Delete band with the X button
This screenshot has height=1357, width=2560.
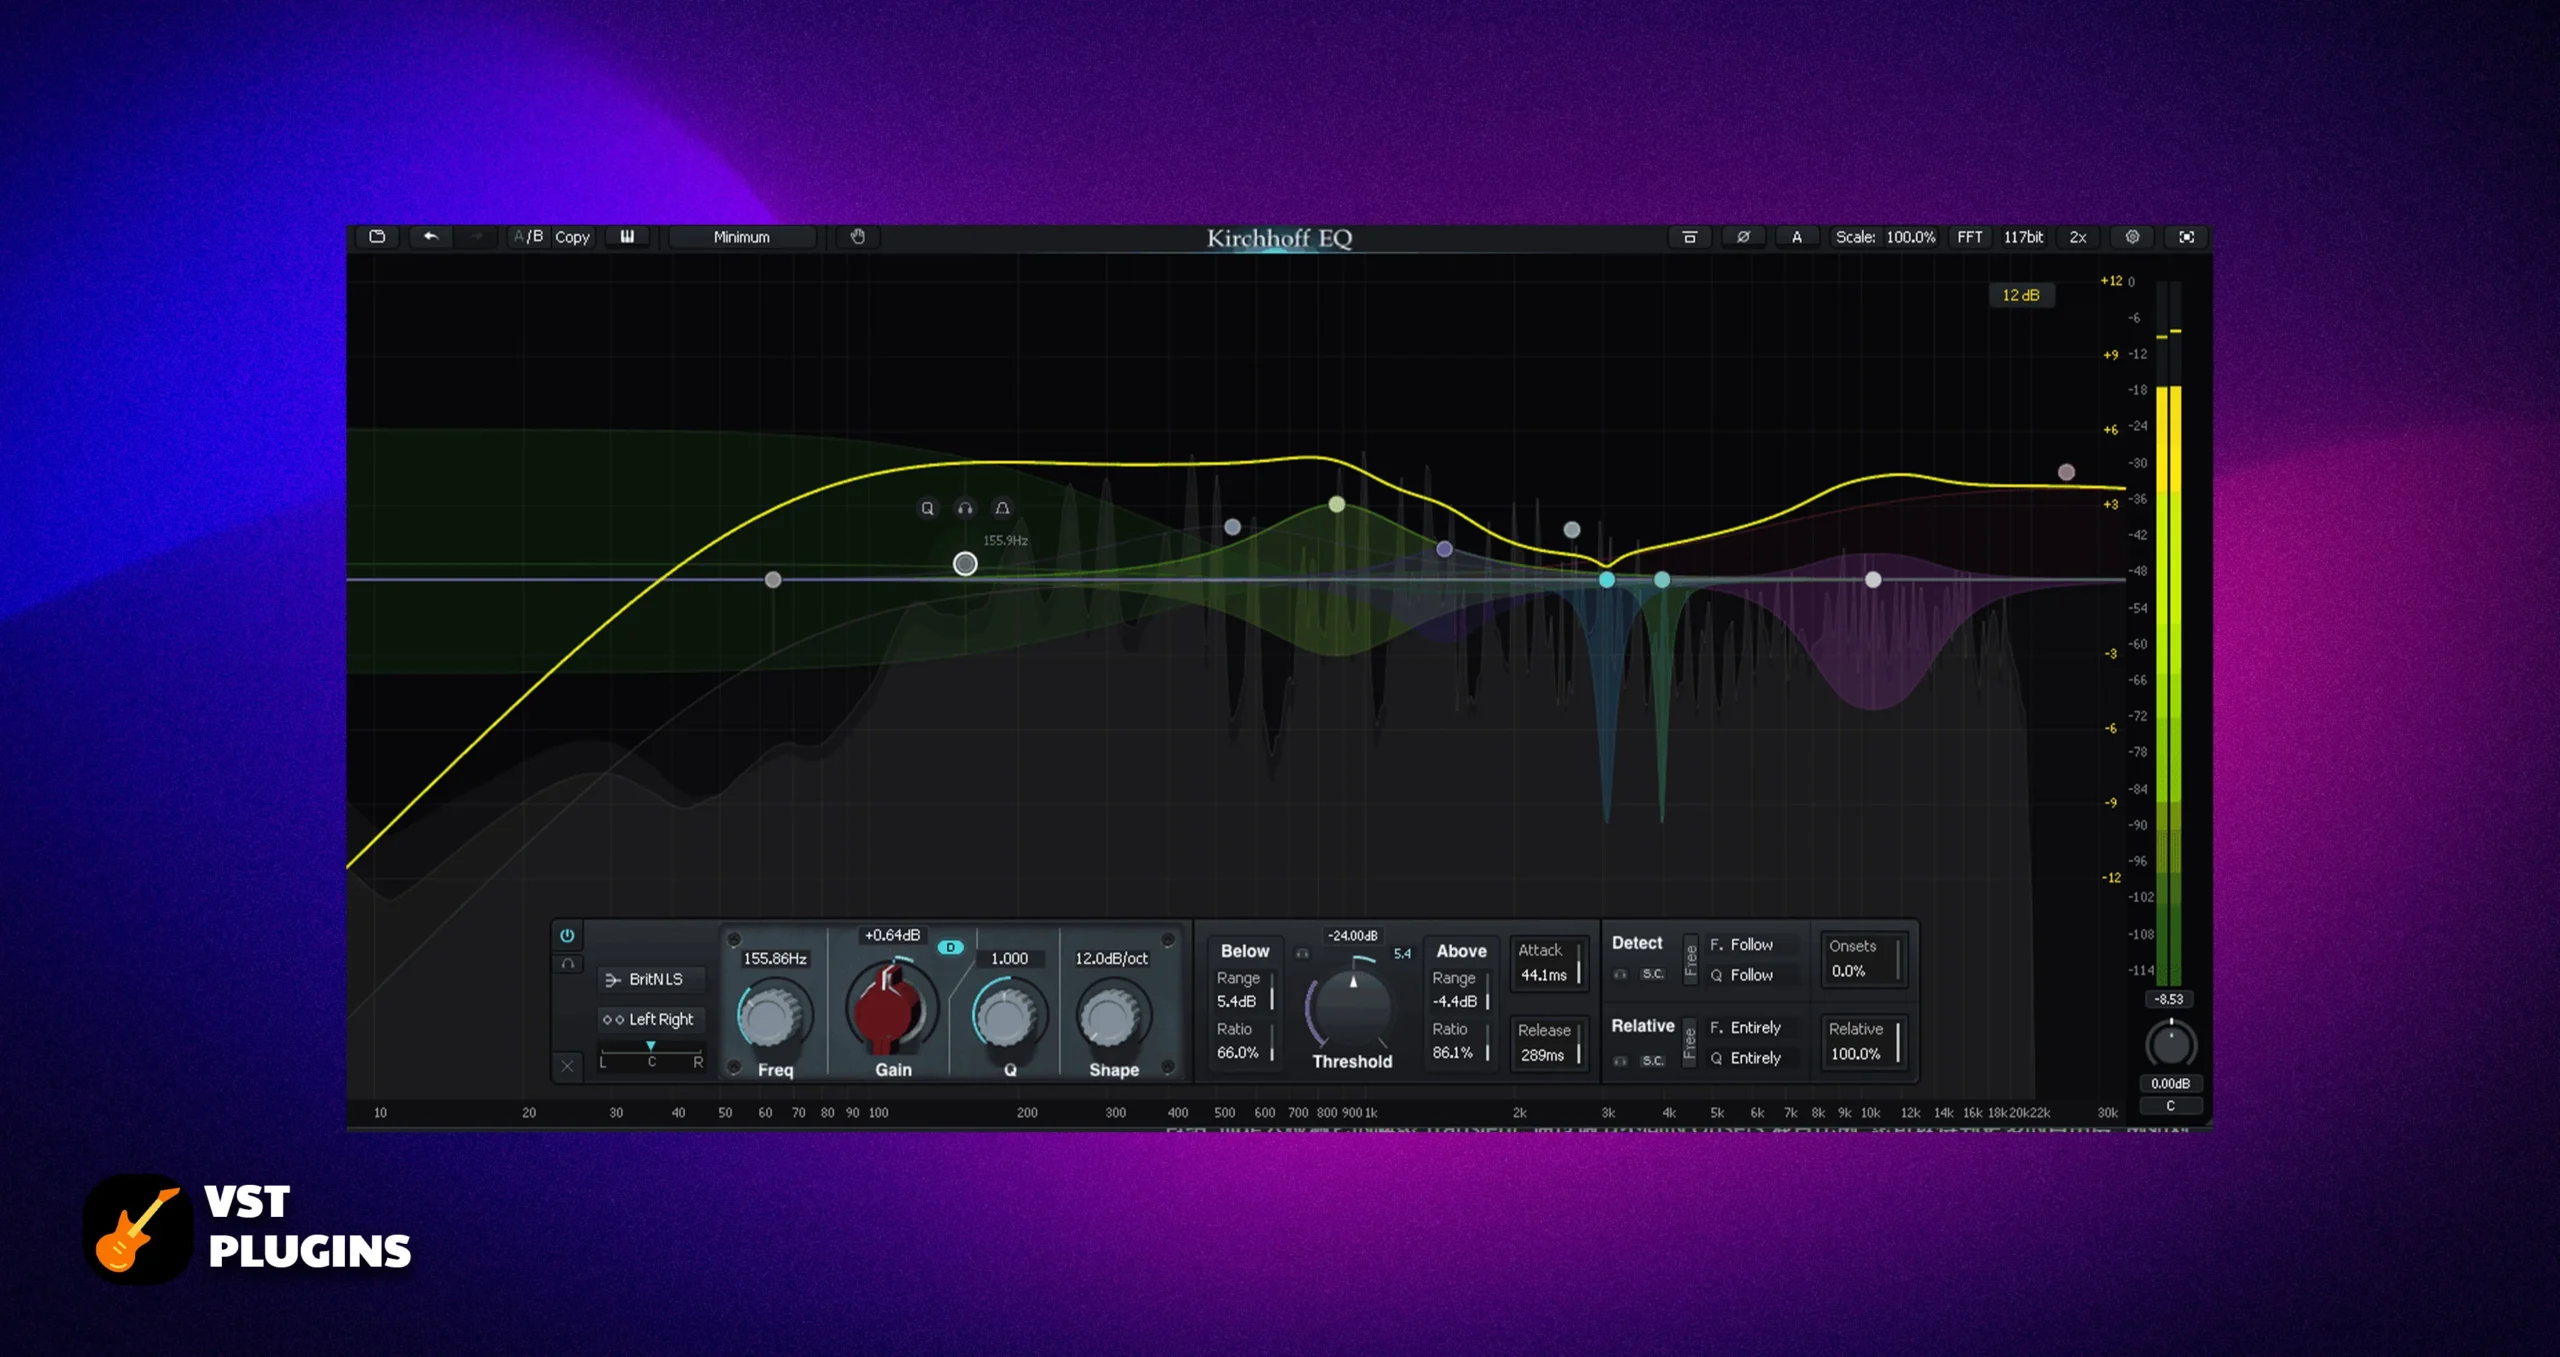pyautogui.click(x=567, y=1066)
